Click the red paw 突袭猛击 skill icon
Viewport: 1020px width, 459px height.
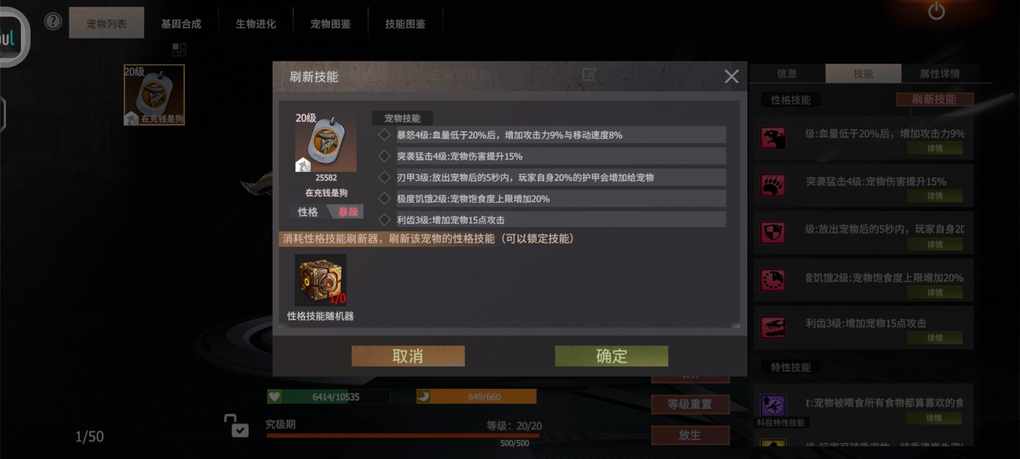click(x=773, y=185)
